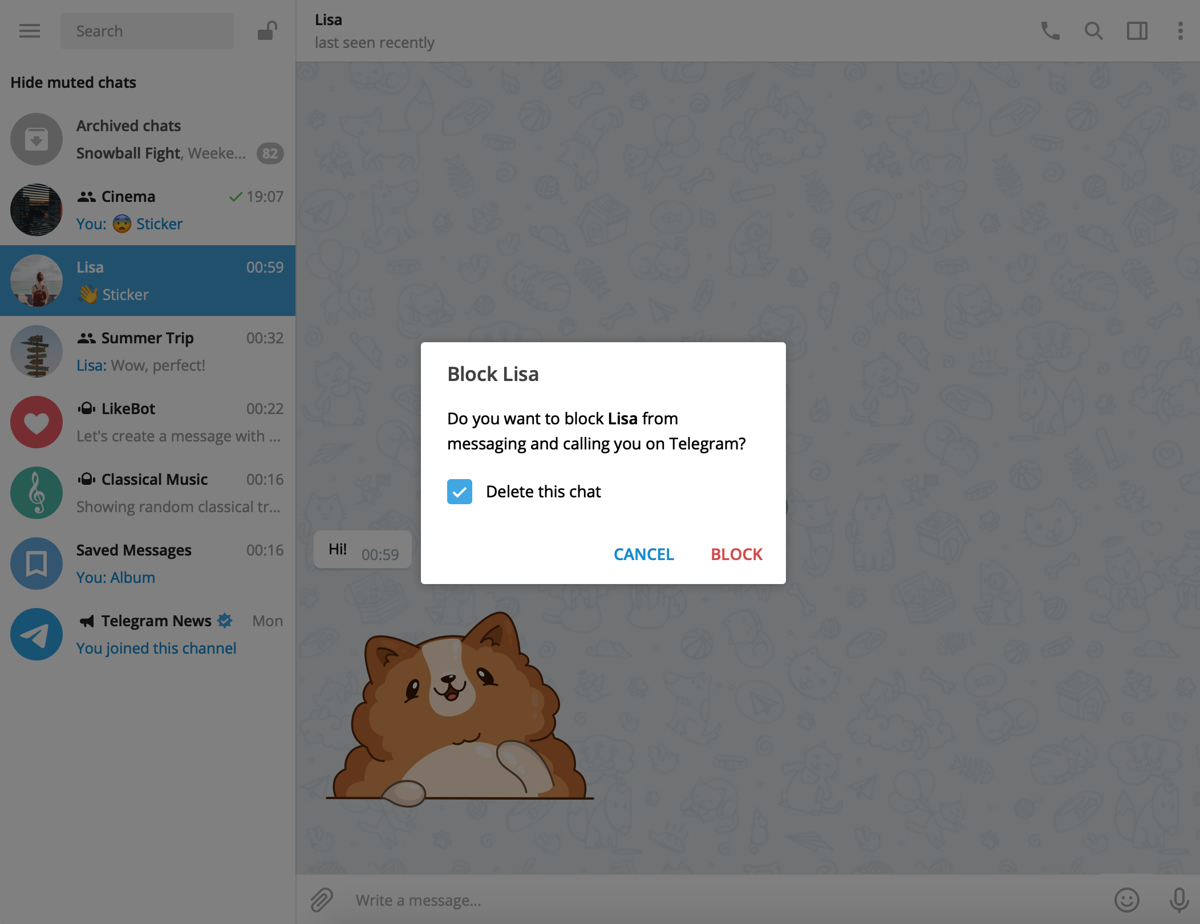This screenshot has width=1200, height=924.
Task: Click 'You joined this channel' preview text
Action: [156, 648]
